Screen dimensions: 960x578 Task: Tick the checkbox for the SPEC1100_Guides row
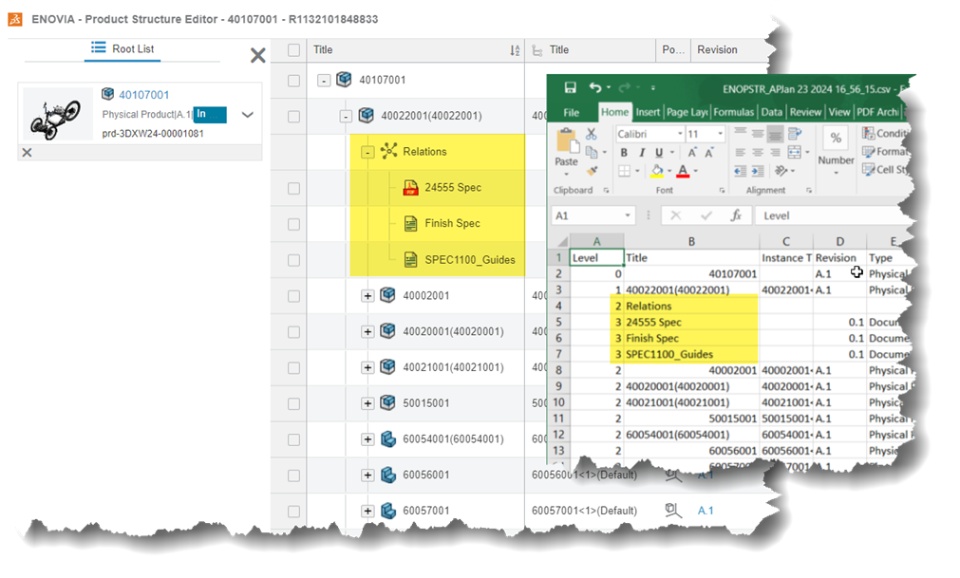click(x=294, y=260)
